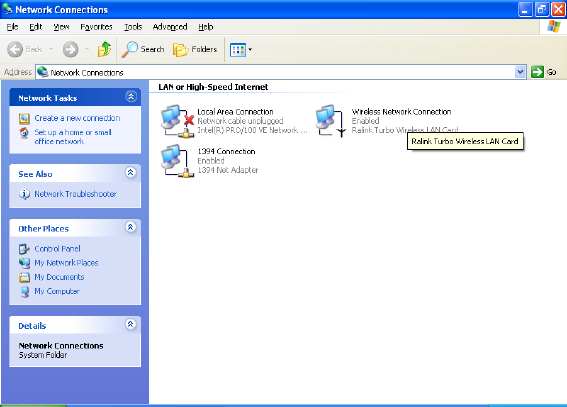Restore down the Network Connections window
Screen dimensions: 567x407
coord(542,9)
